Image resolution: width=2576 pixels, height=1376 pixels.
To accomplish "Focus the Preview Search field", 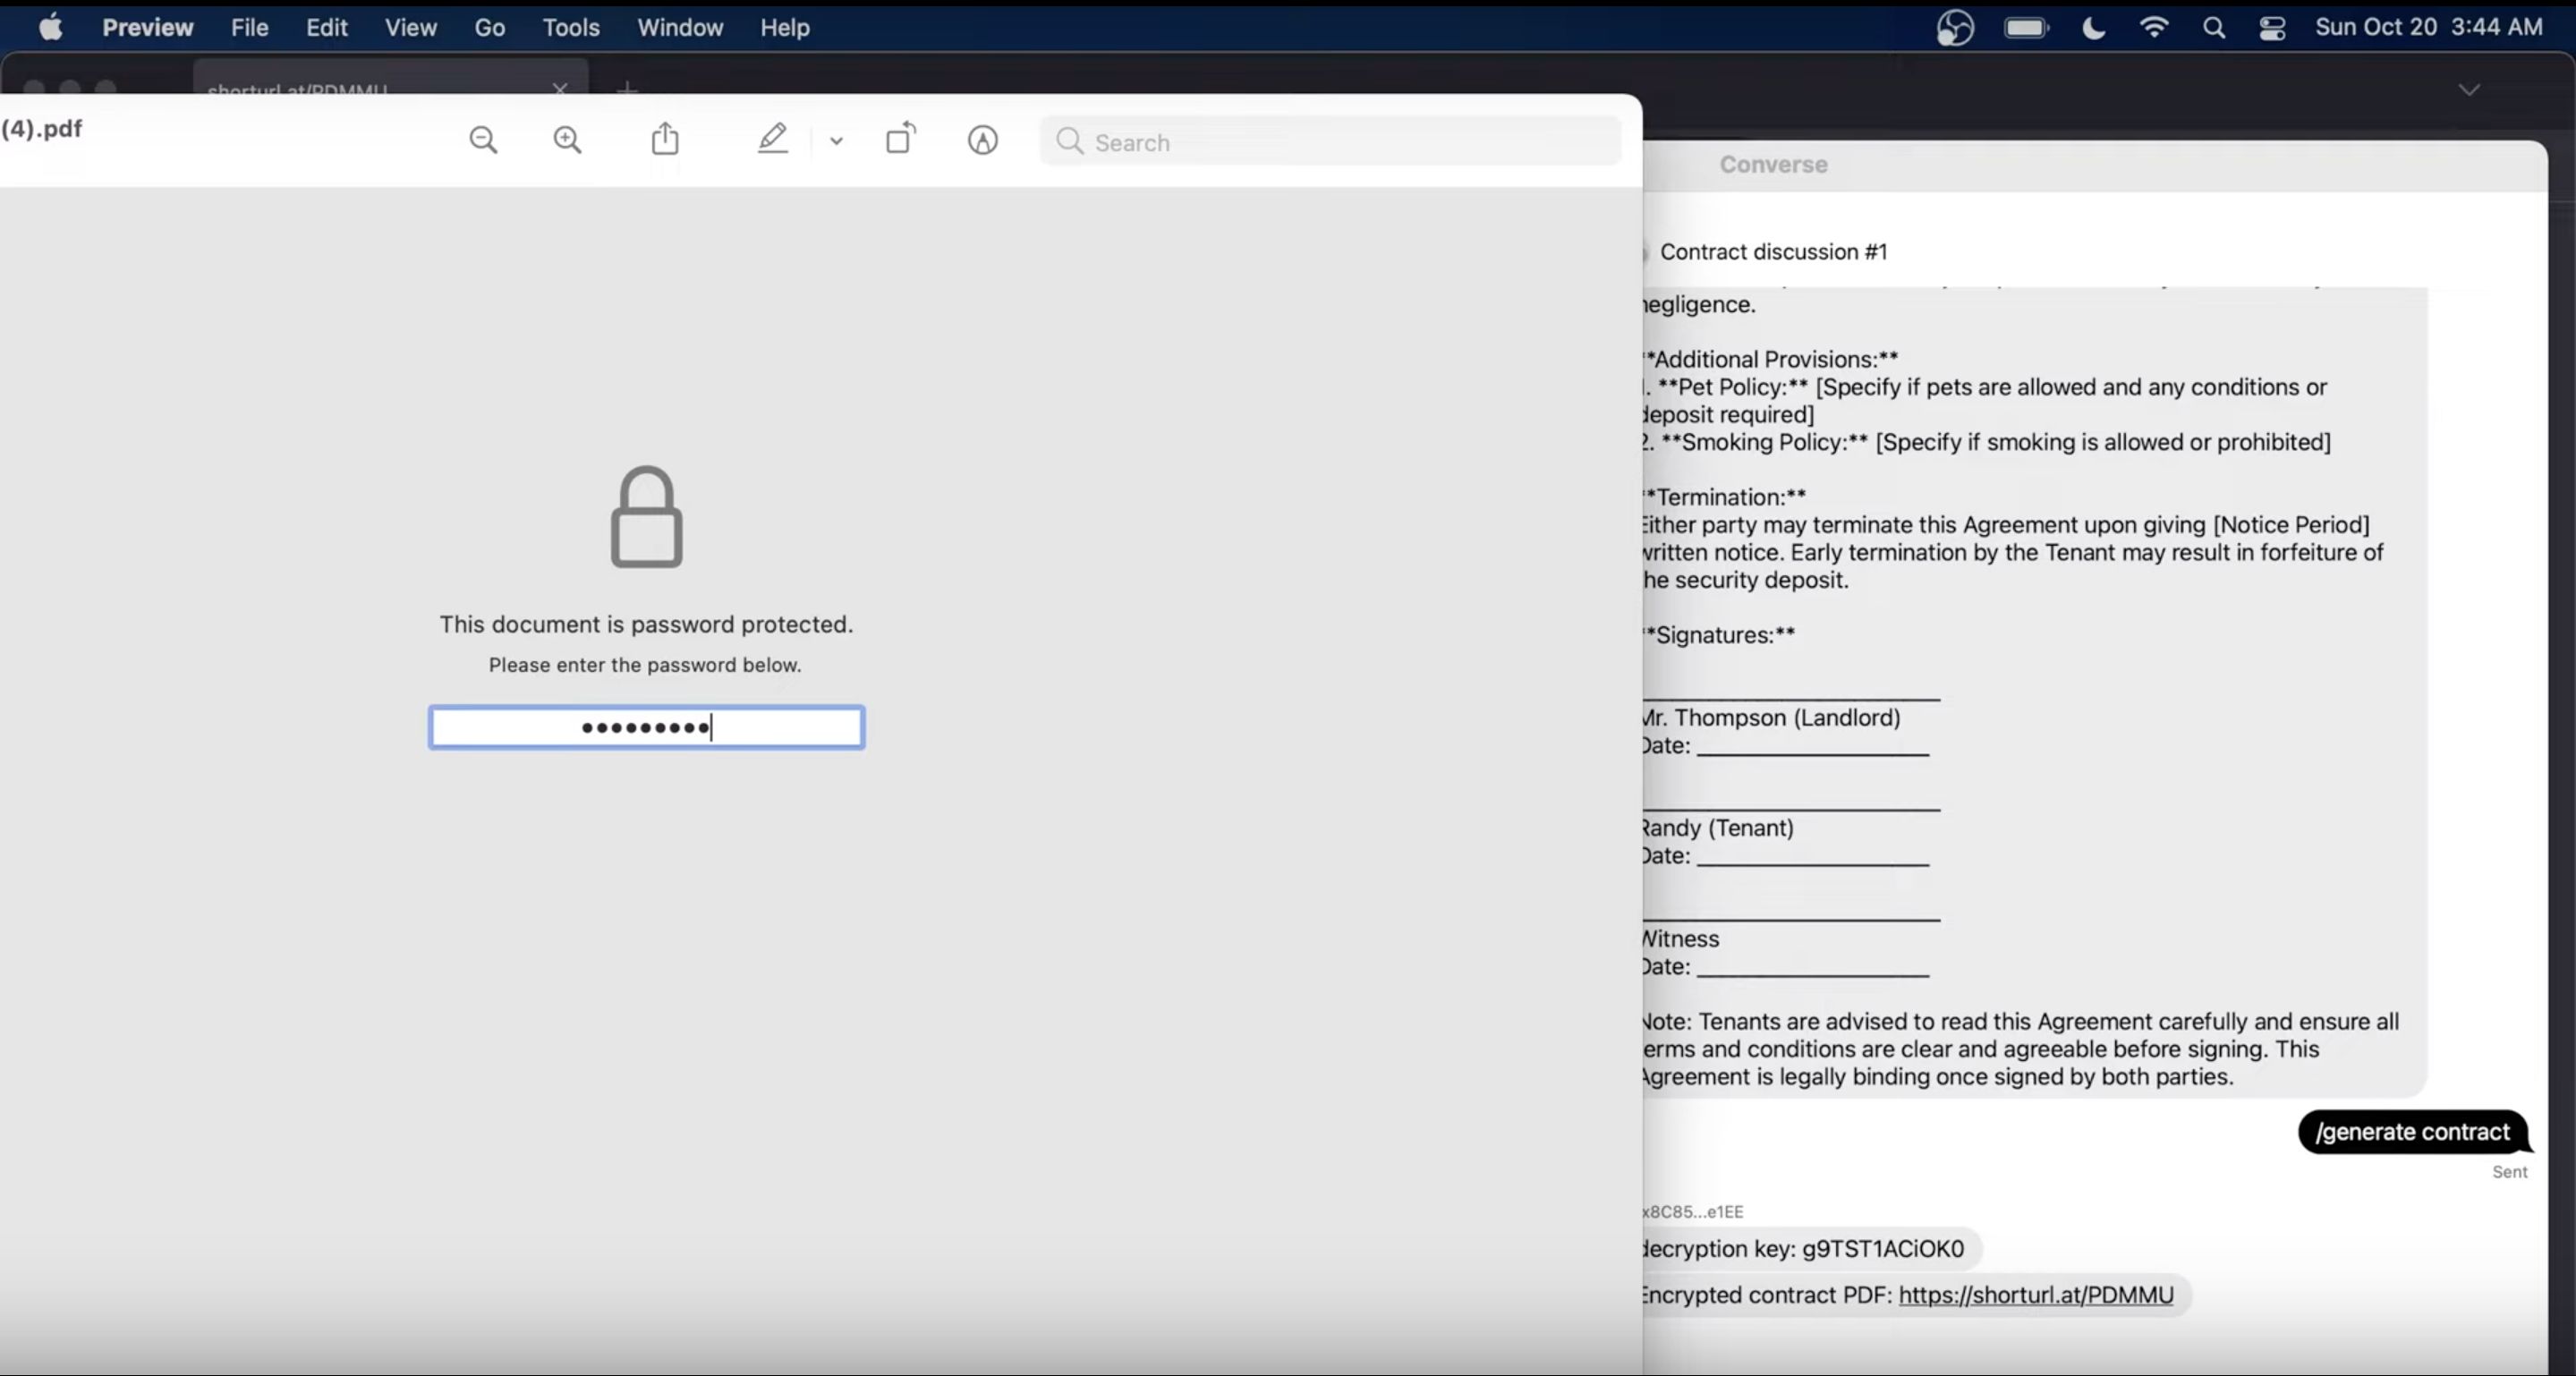I will click(1330, 142).
